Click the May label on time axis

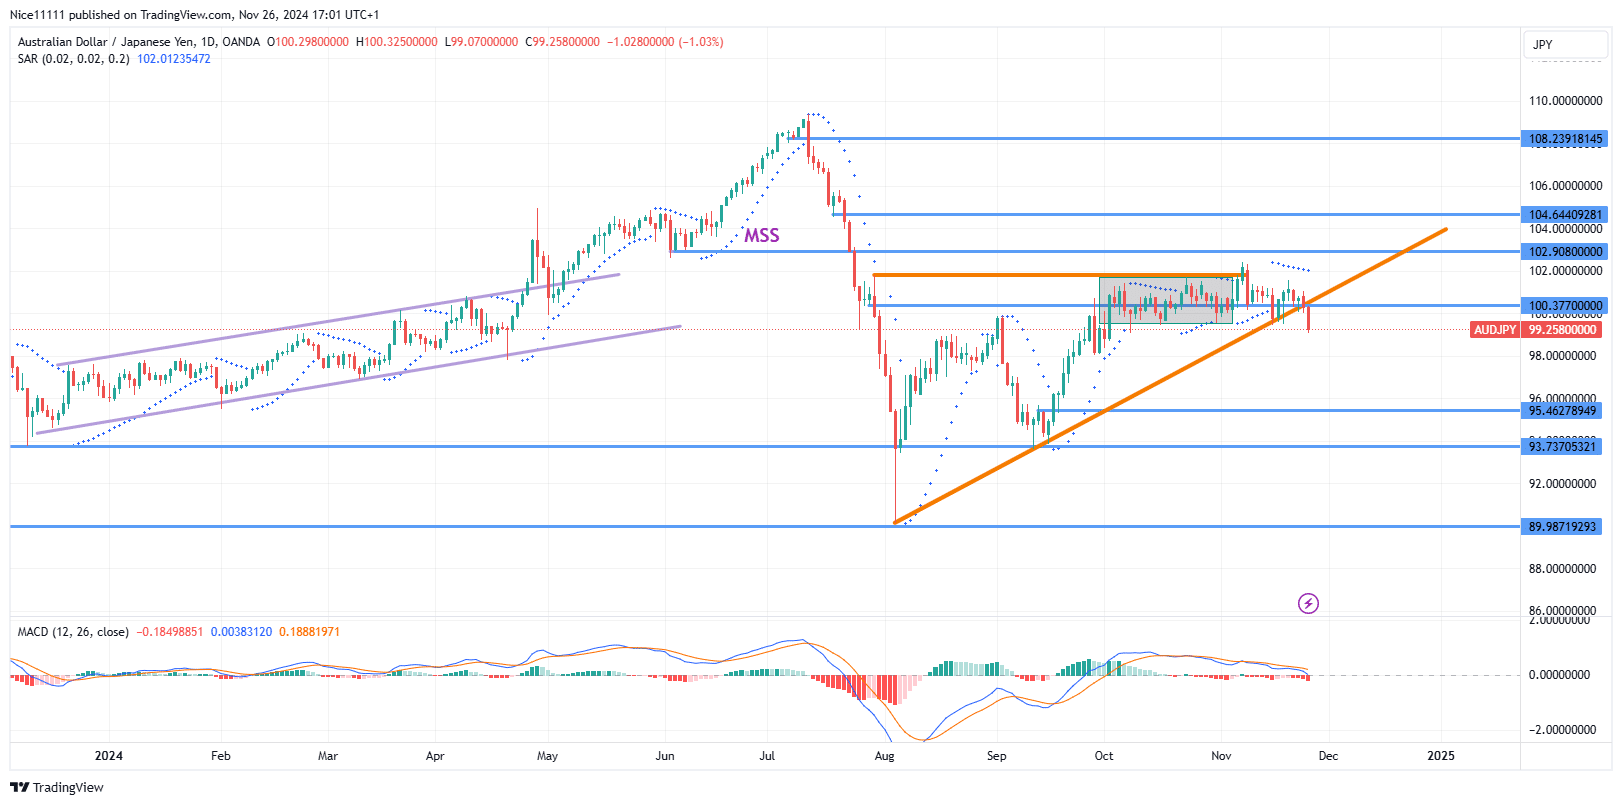(547, 756)
